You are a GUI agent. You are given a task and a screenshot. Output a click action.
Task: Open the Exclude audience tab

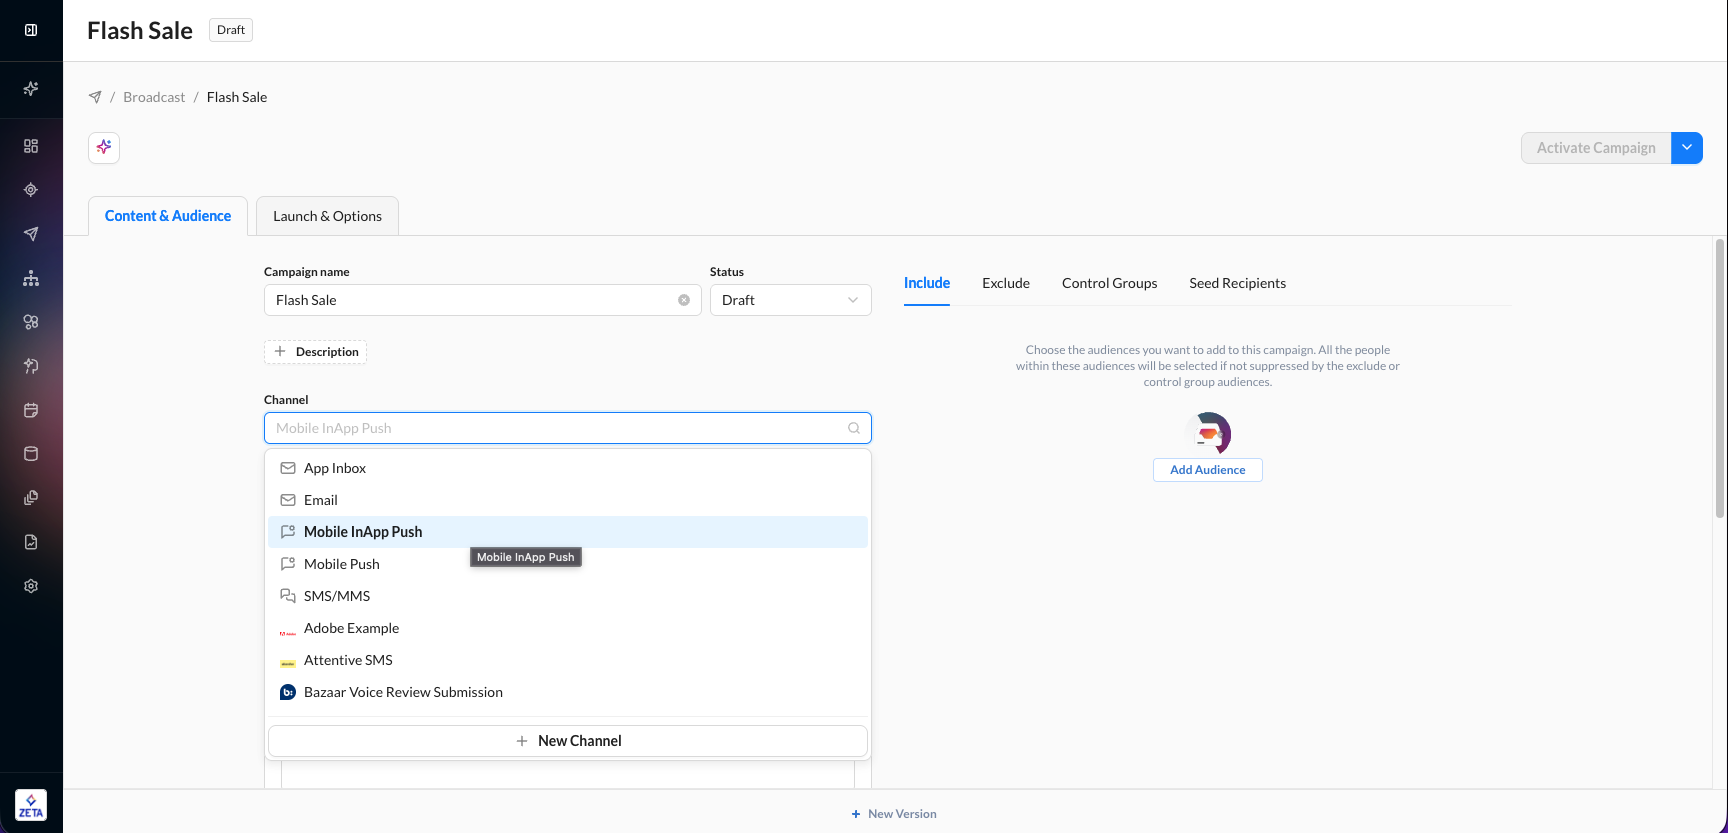coord(1006,283)
